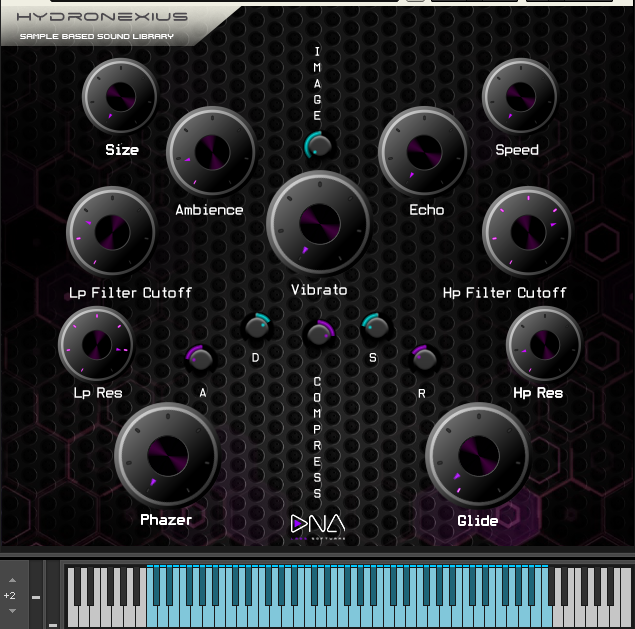Select the Speed knob

click(x=520, y=96)
